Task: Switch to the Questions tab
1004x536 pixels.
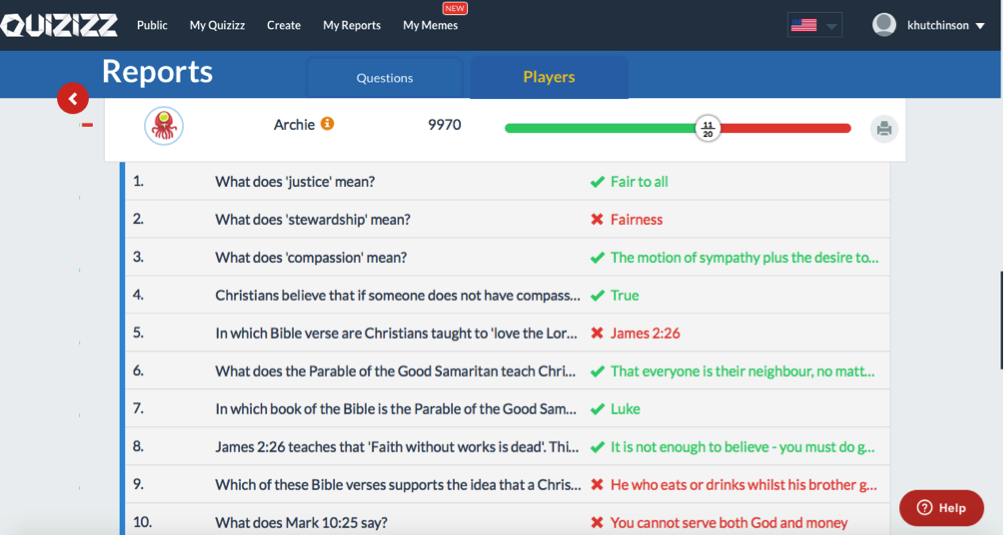Action: [x=385, y=77]
